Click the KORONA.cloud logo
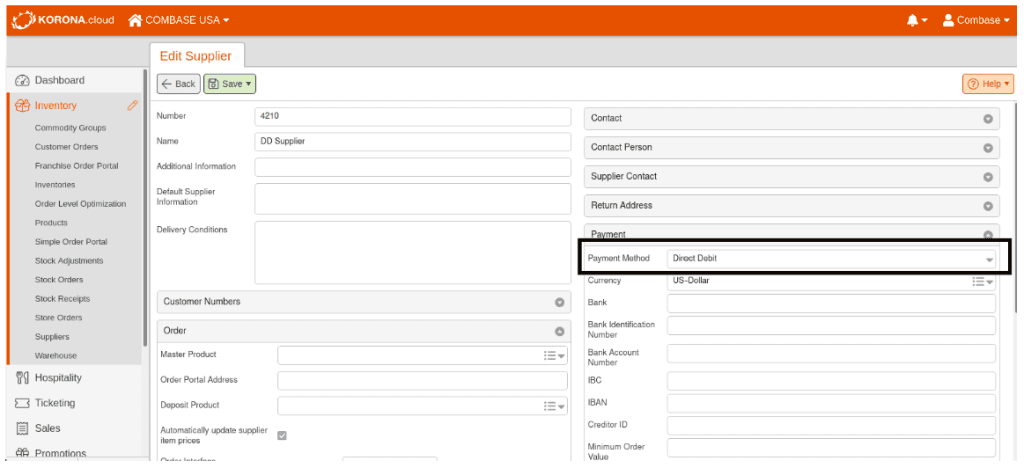 [x=63, y=20]
